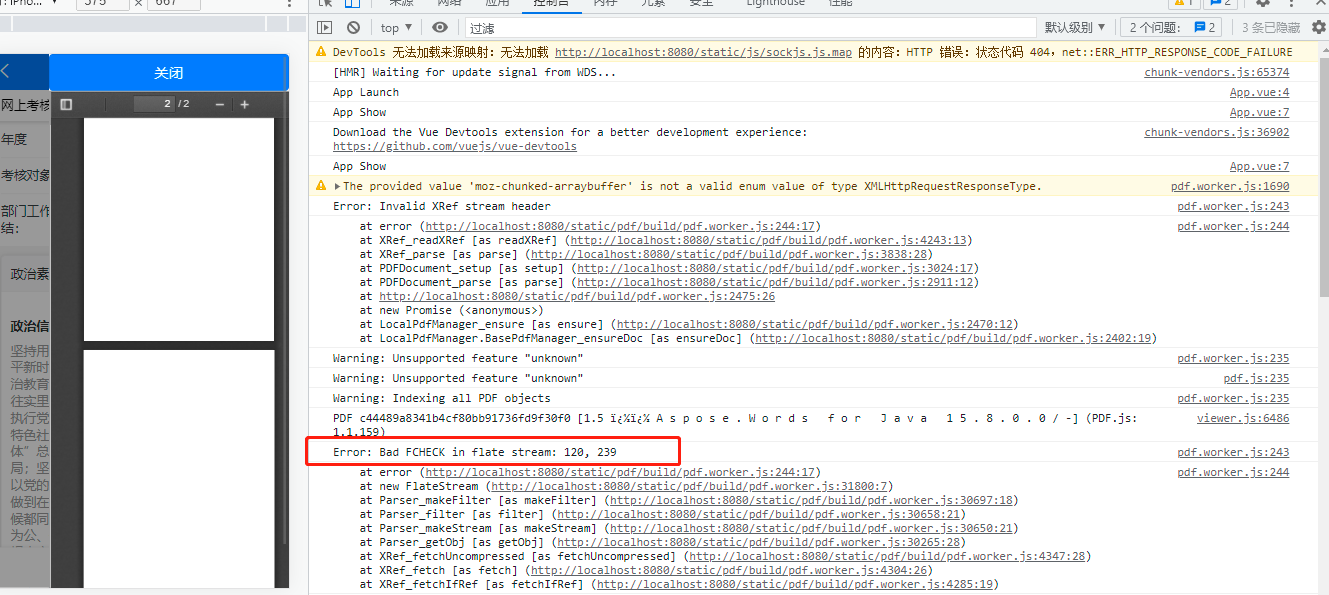Select Error: Invalid XRef stream header text
This screenshot has height=595, width=1329.
442,206
